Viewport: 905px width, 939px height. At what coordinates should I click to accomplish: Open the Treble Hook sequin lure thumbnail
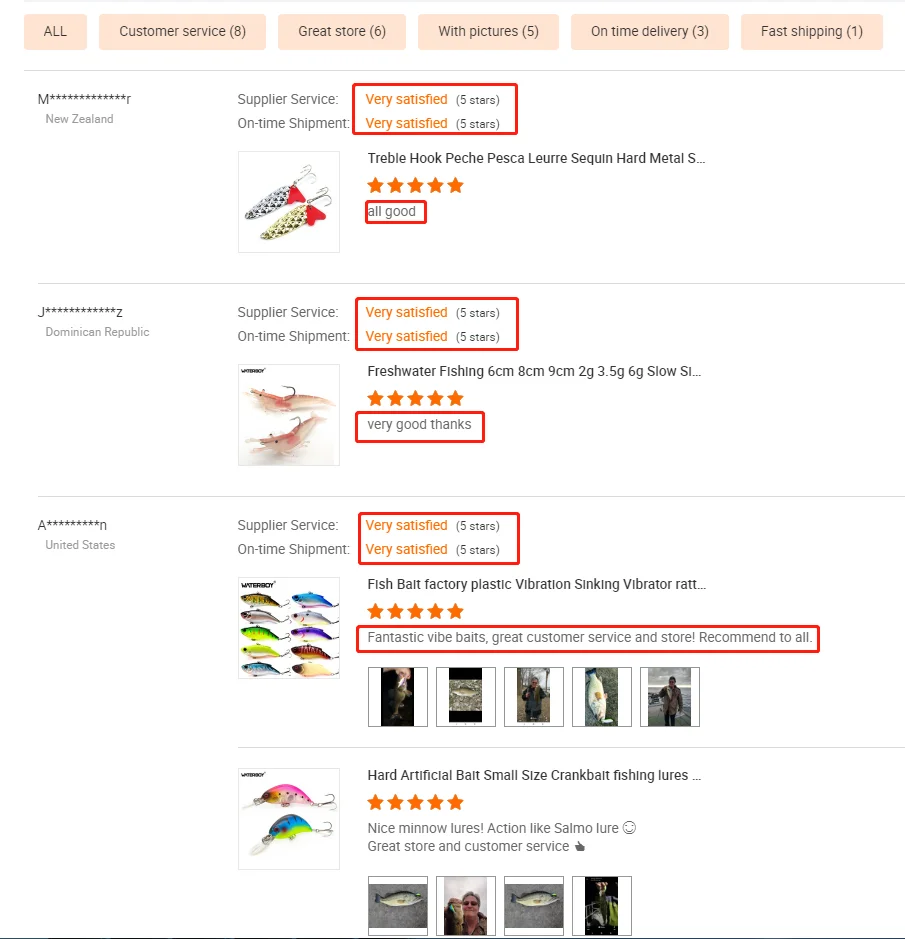click(x=289, y=202)
